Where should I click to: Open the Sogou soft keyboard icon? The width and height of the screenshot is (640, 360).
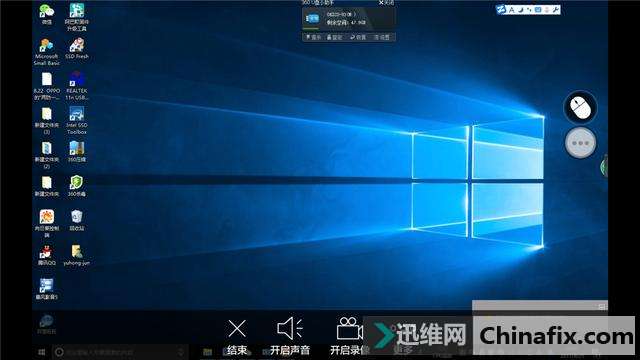click(538, 10)
